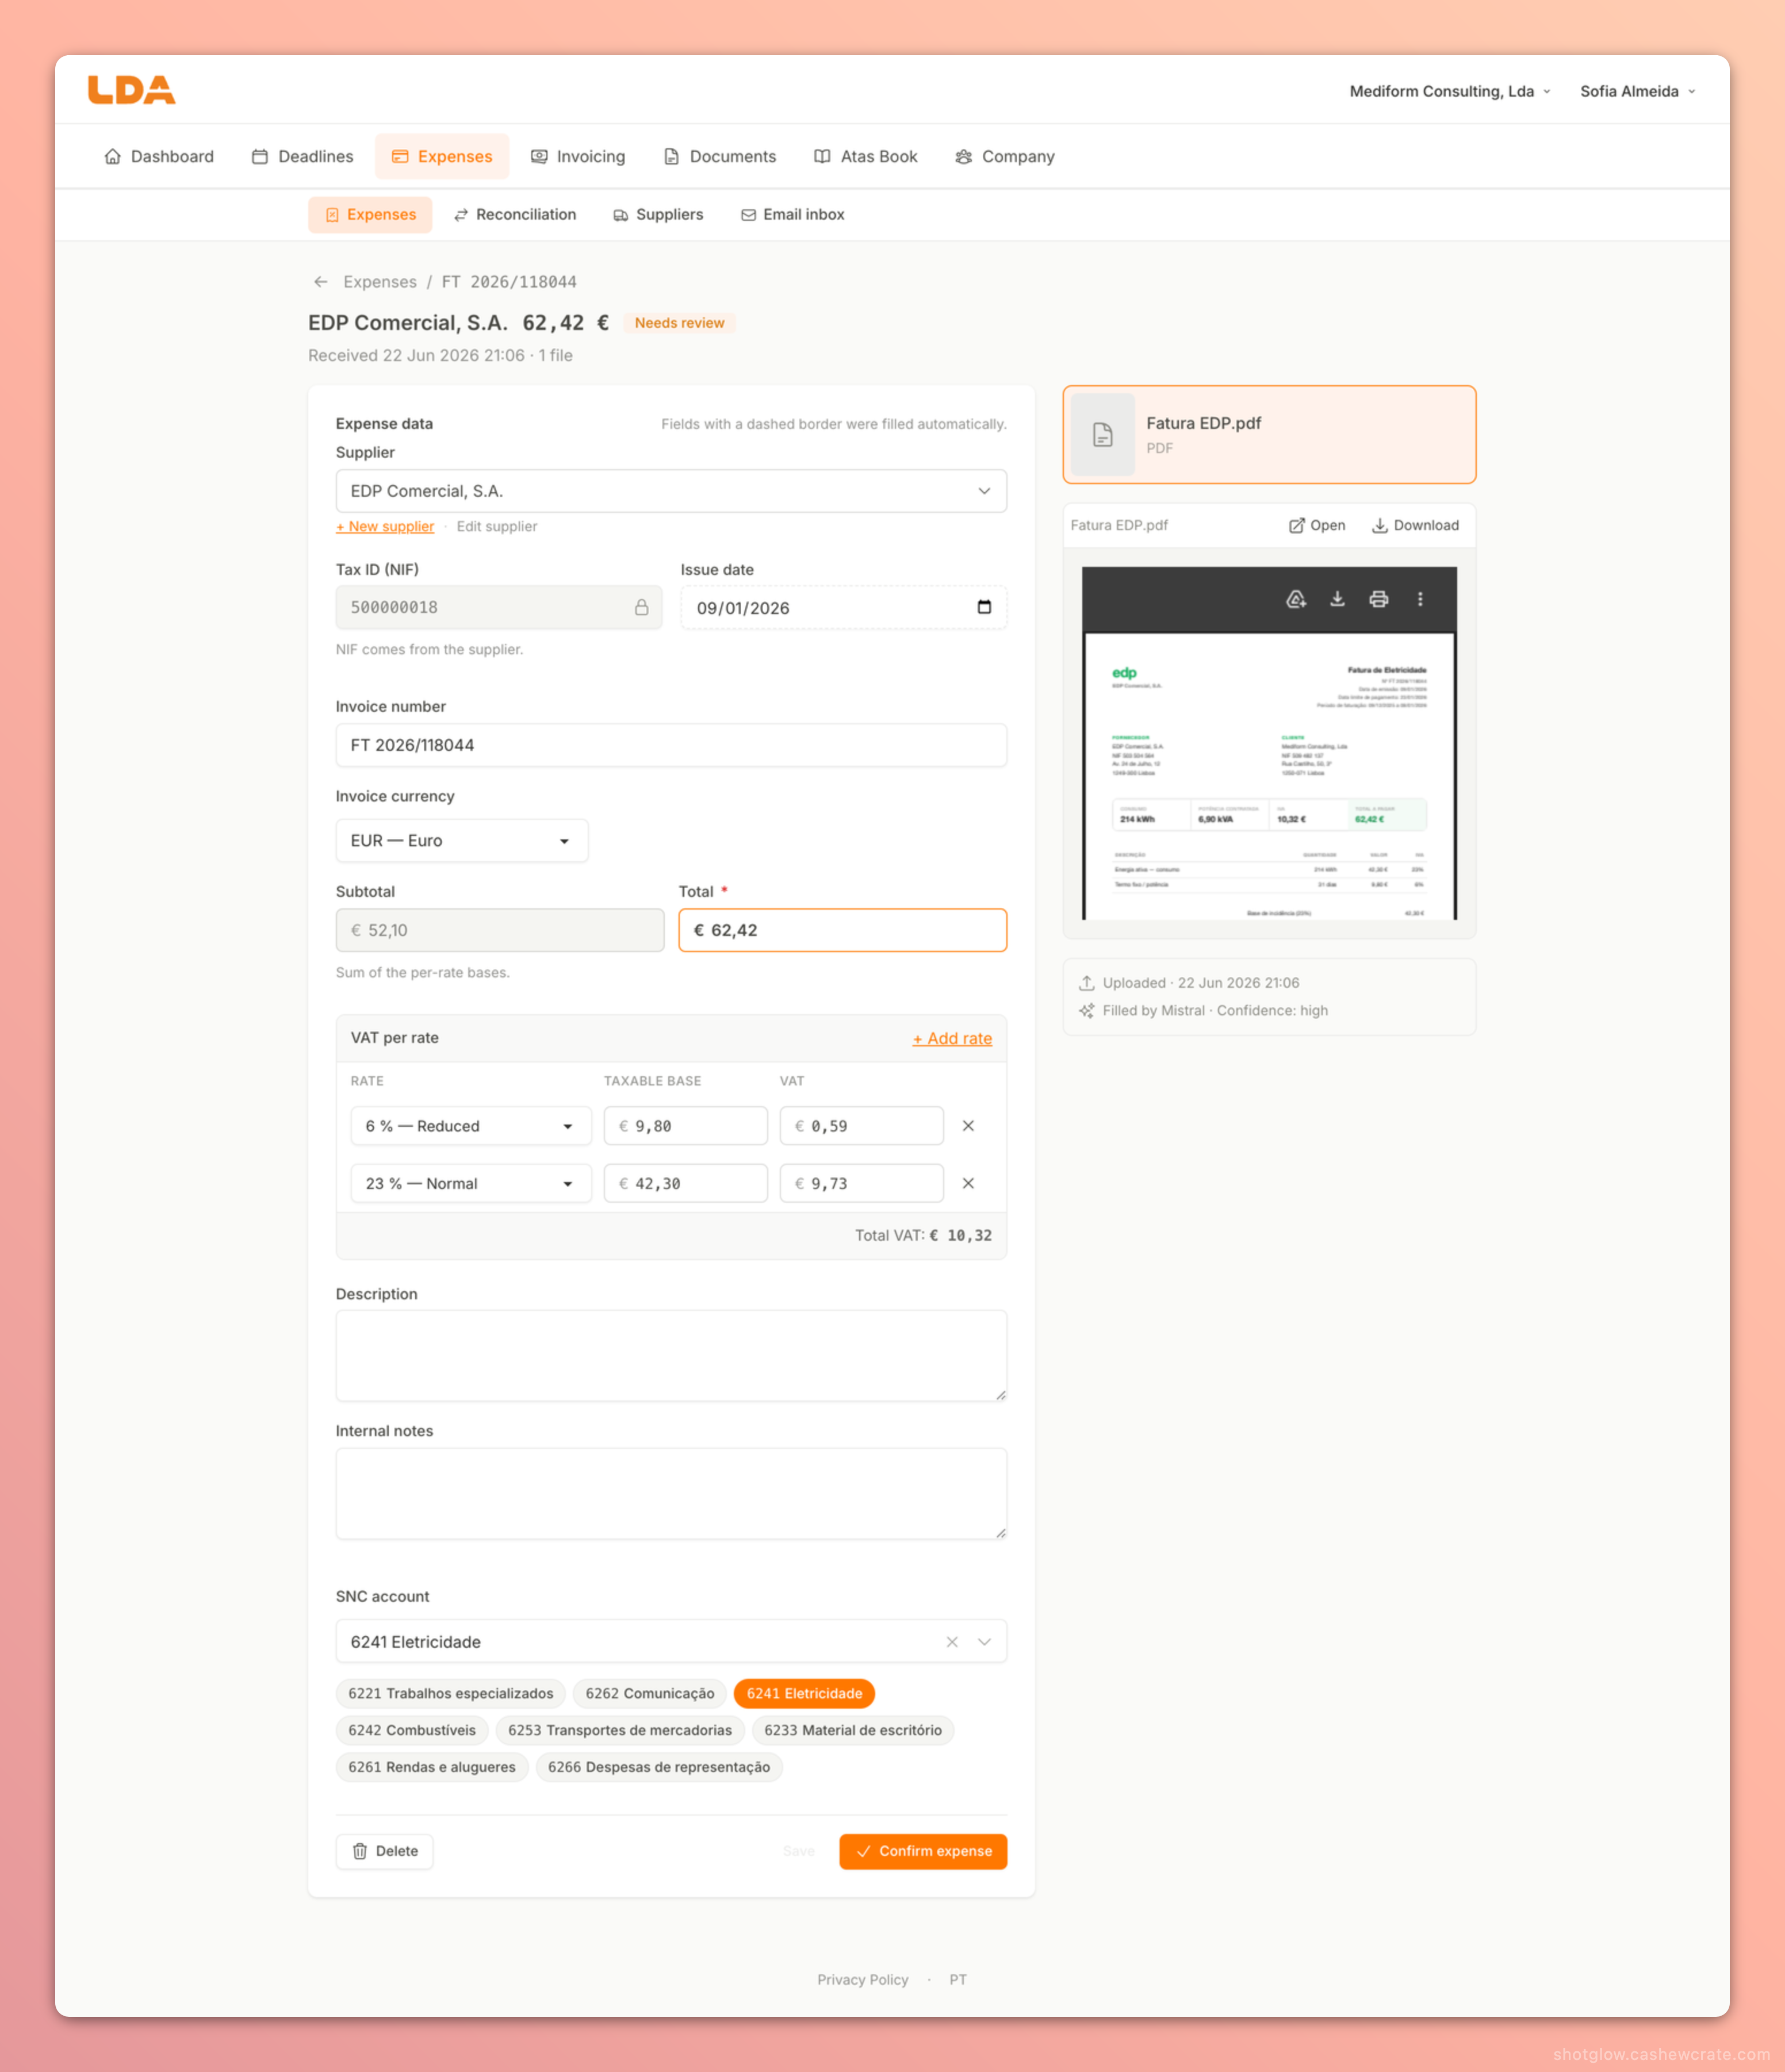Viewport: 1785px width, 2072px height.
Task: Click the sparkle icon beside Filled by Mistral
Action: pyautogui.click(x=1086, y=1011)
